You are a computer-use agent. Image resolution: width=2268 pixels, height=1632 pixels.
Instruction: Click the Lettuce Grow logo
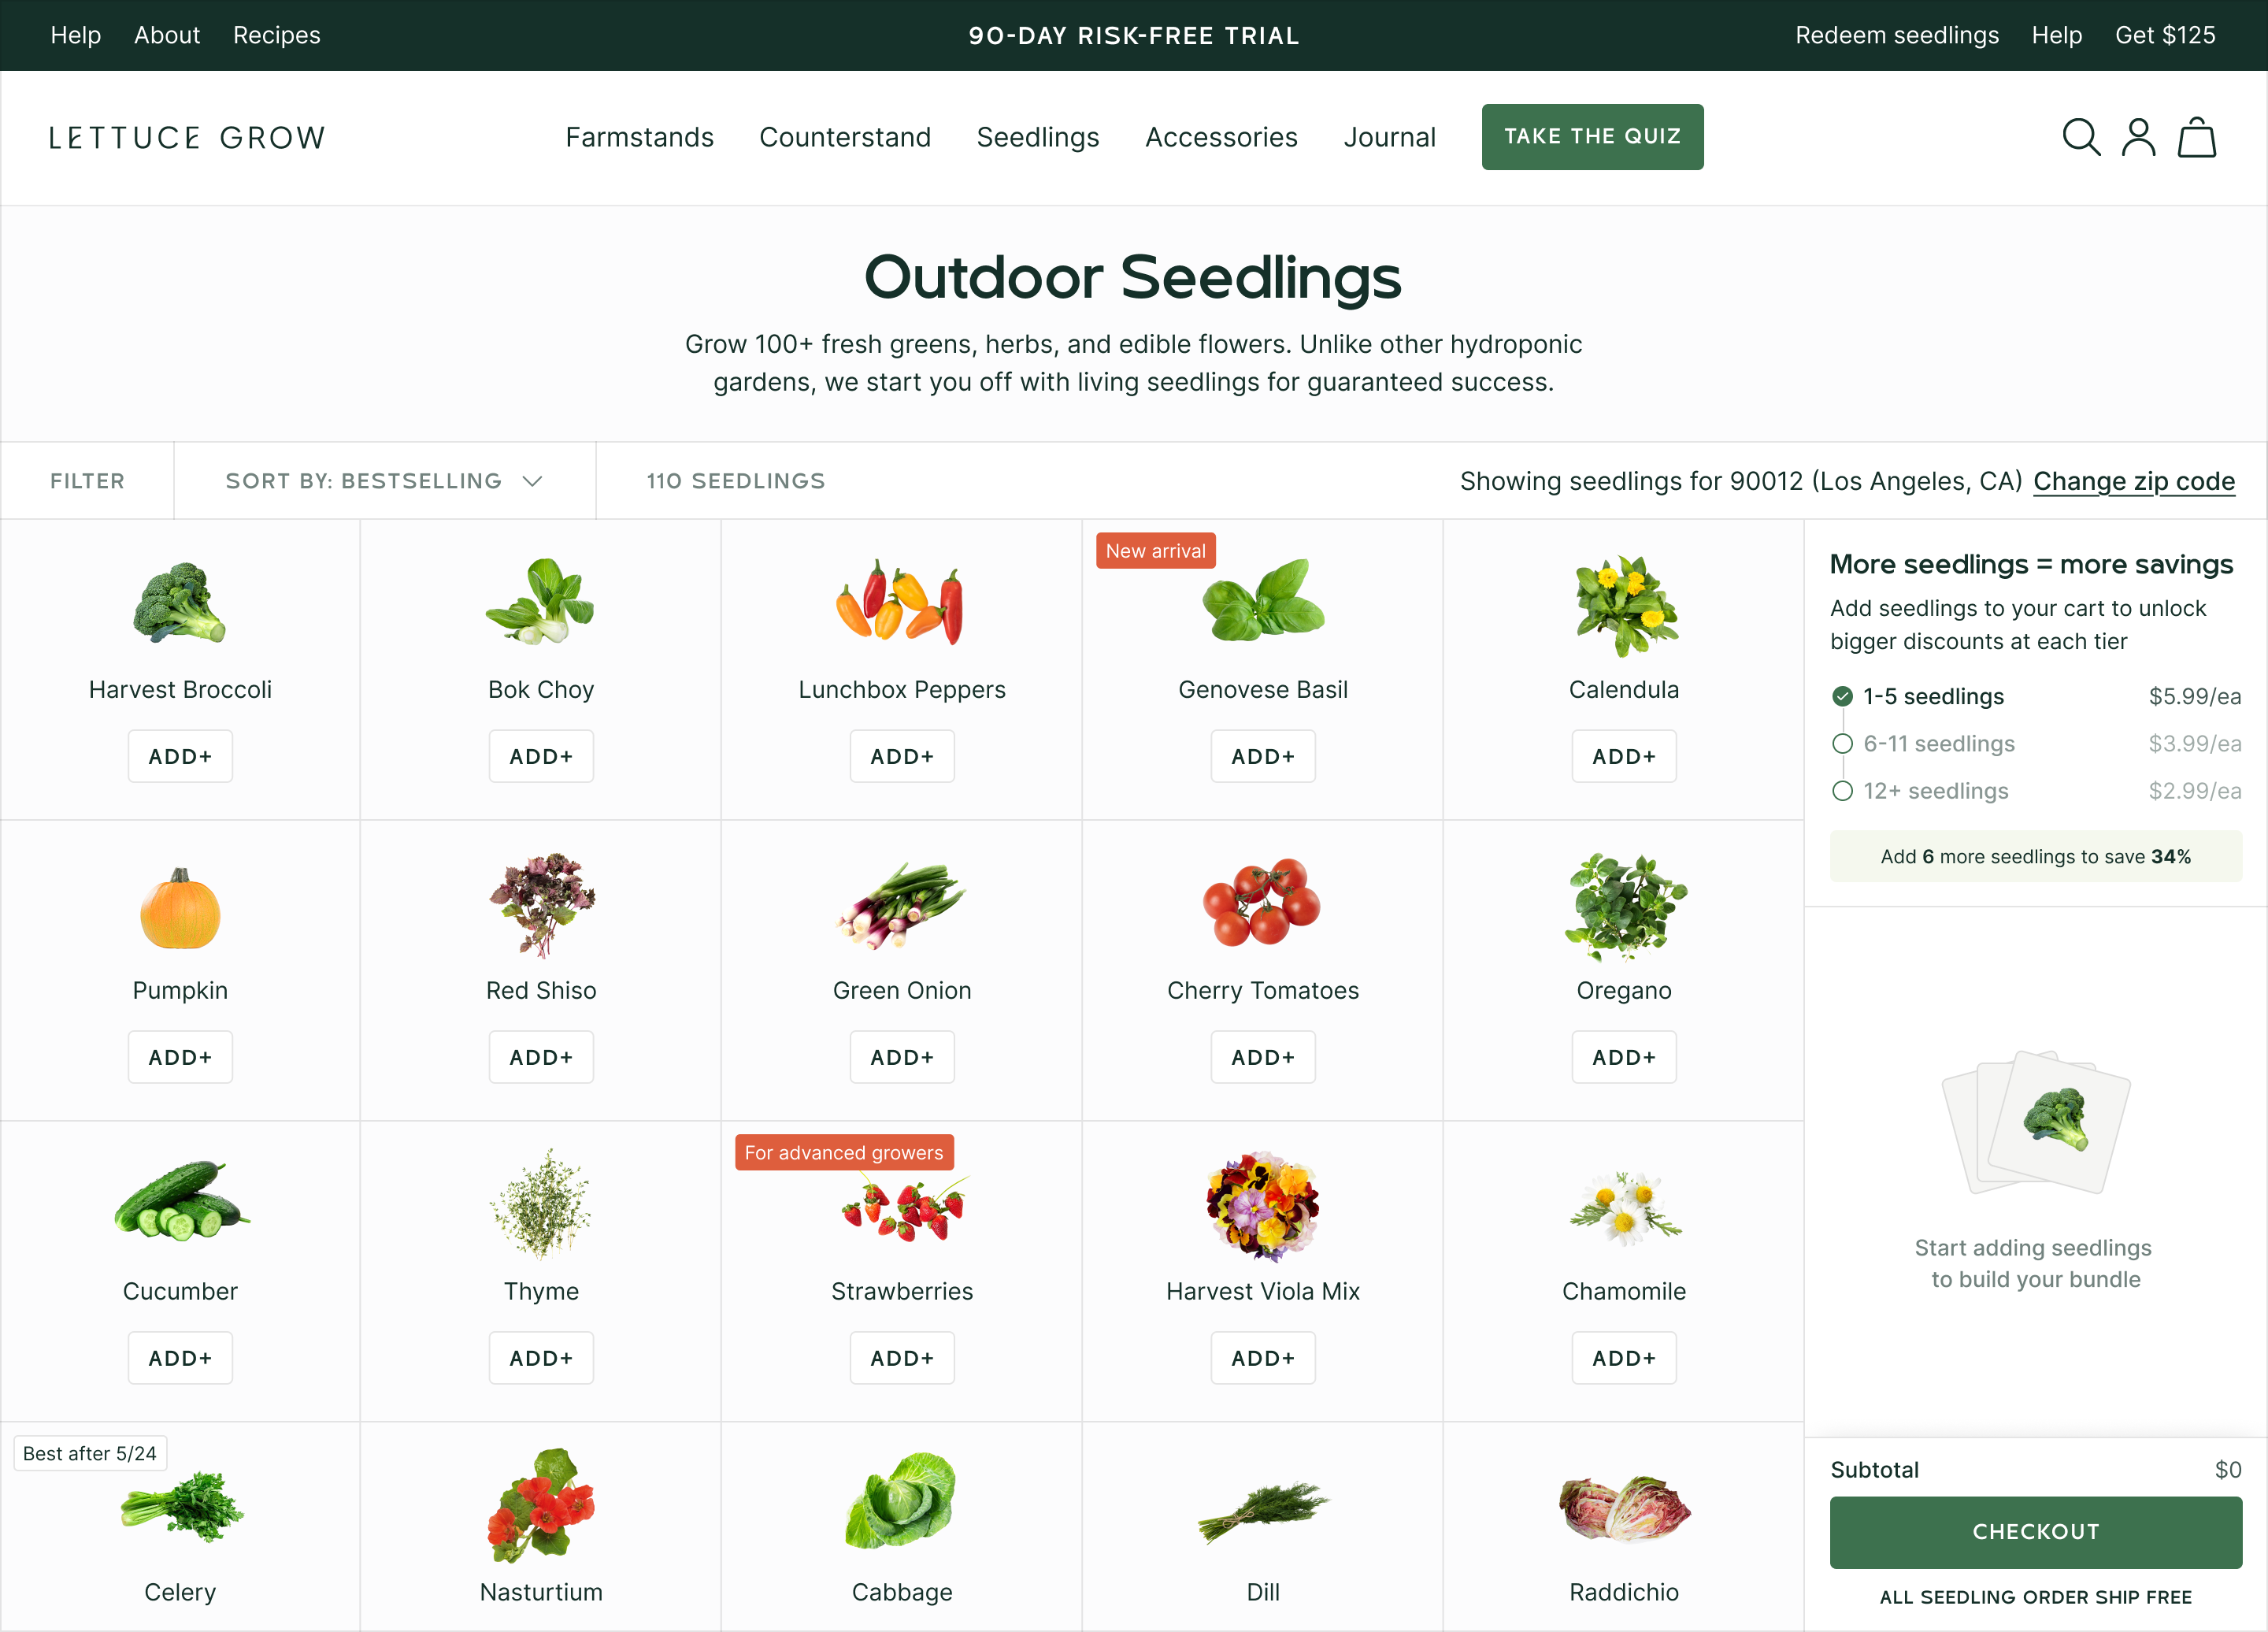pos(187,137)
